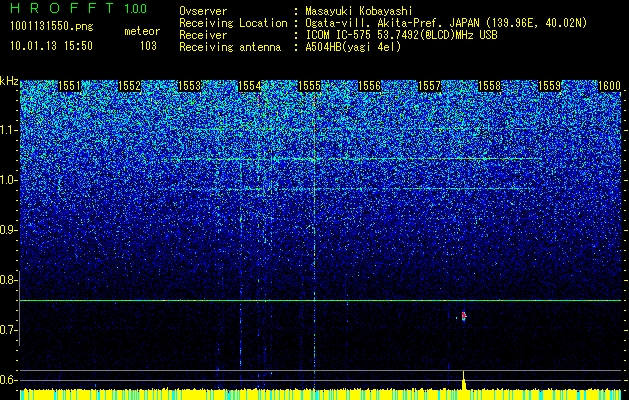This screenshot has width=629, height=400.
Task: Click the 1.0 kHz axis label
Action: tap(8, 180)
